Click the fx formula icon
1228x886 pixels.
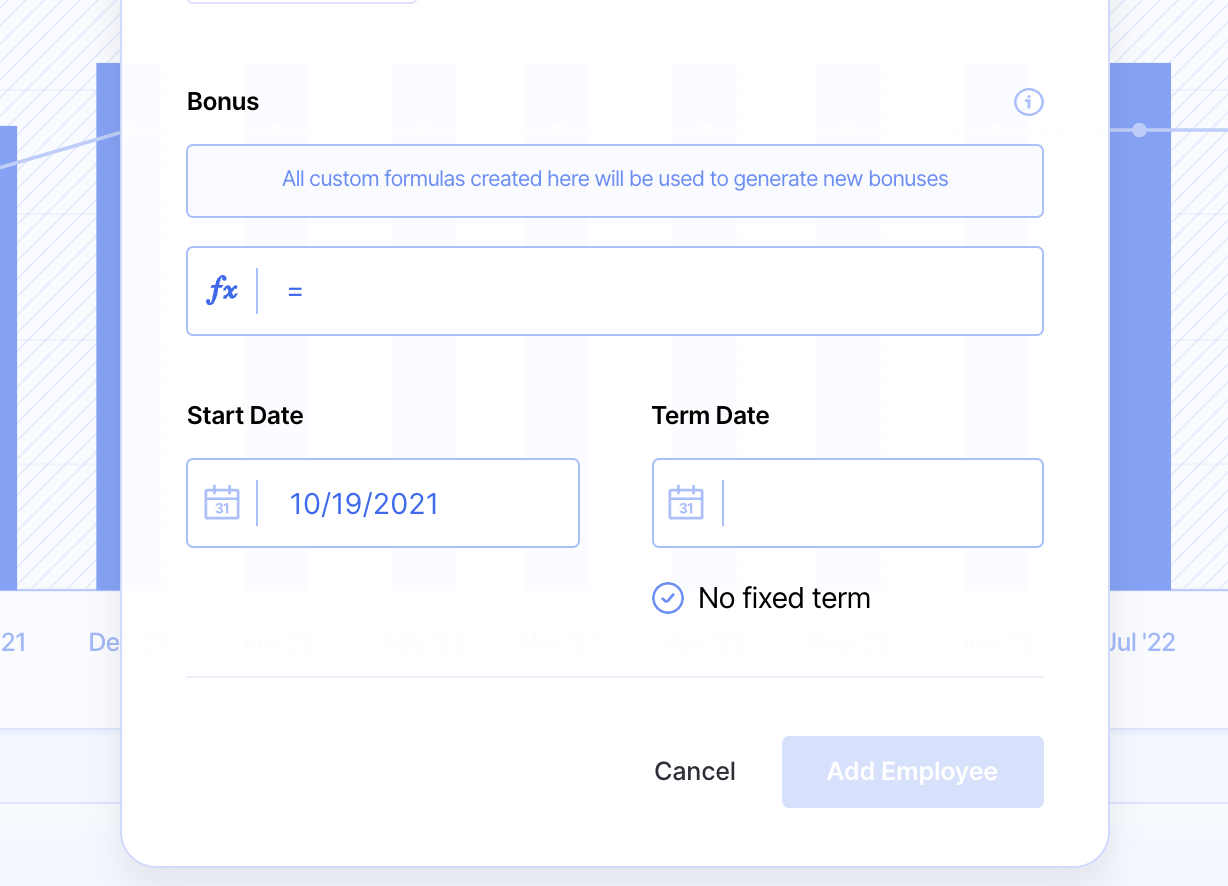[x=222, y=291]
